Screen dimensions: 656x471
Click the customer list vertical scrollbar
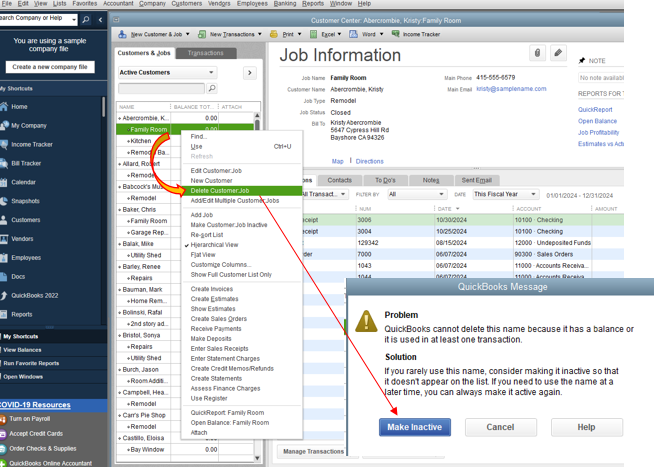[x=257, y=287]
